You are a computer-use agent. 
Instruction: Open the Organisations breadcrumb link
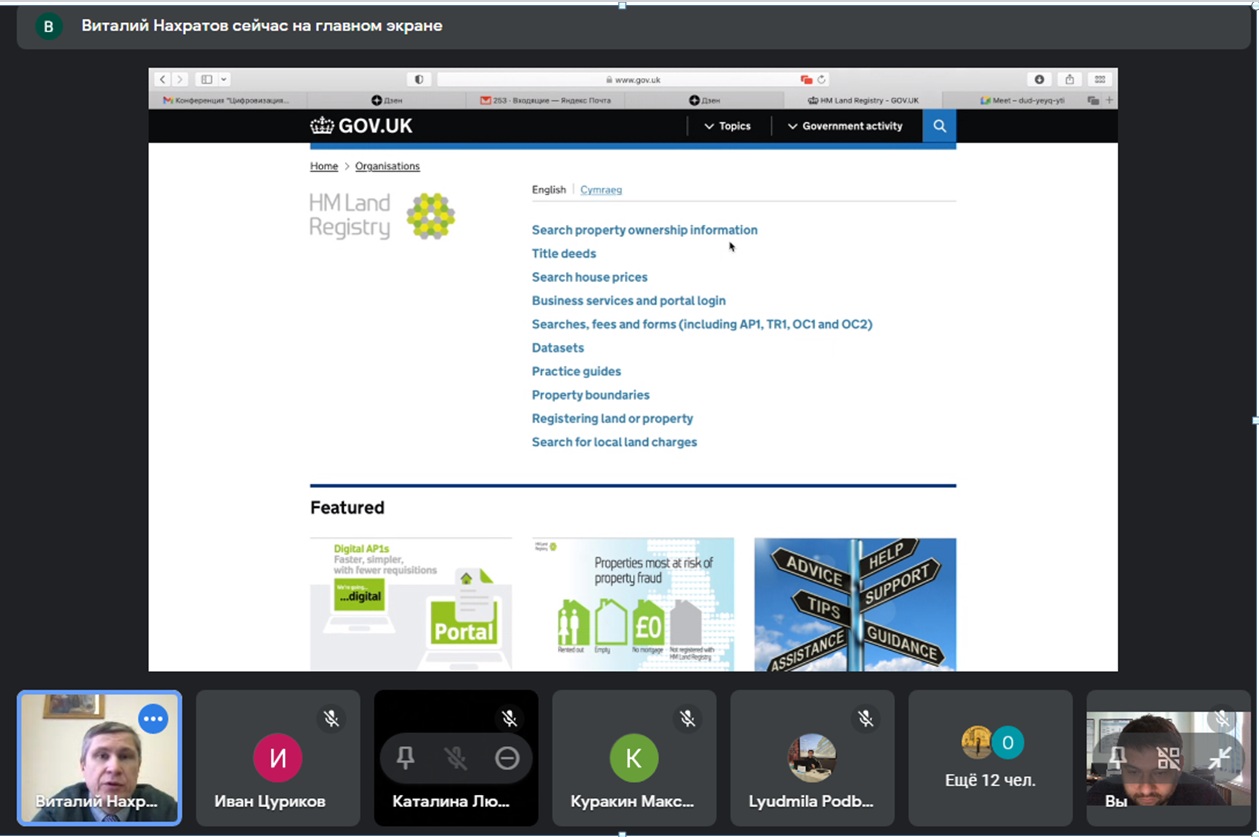[x=387, y=166]
